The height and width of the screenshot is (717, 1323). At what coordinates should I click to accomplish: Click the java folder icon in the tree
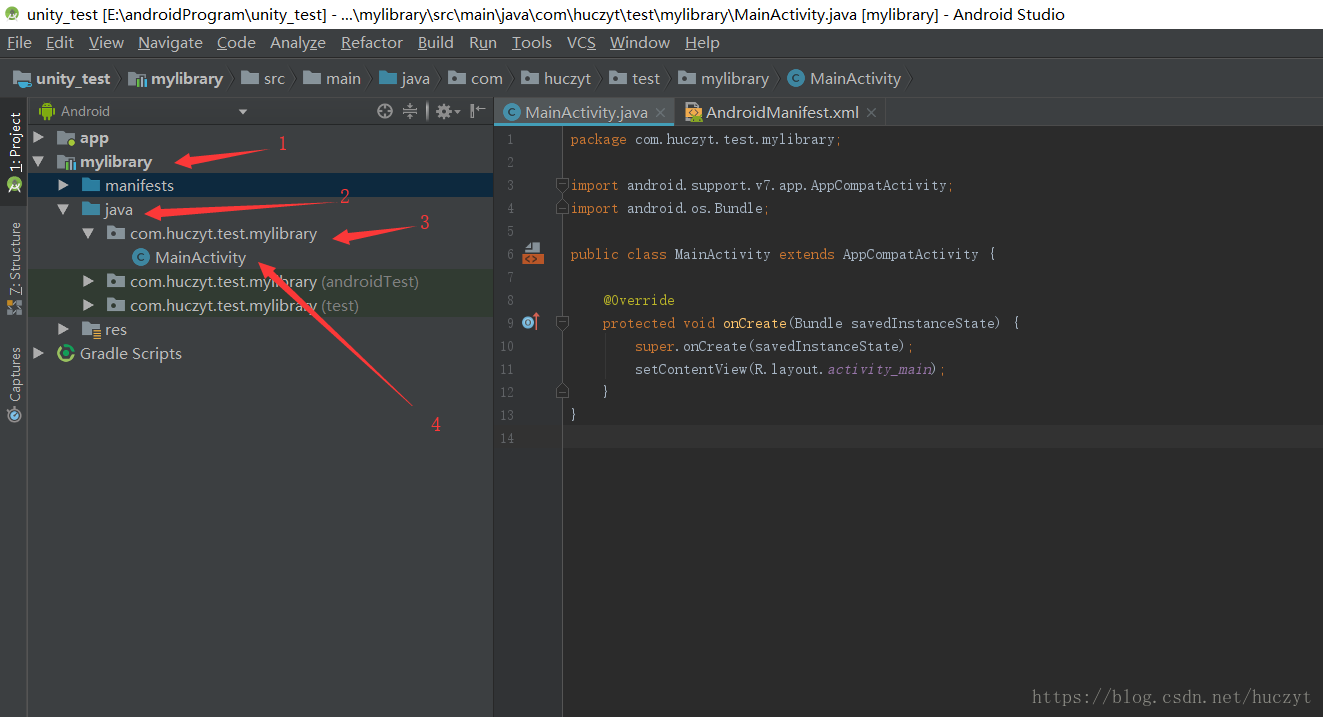pos(91,209)
